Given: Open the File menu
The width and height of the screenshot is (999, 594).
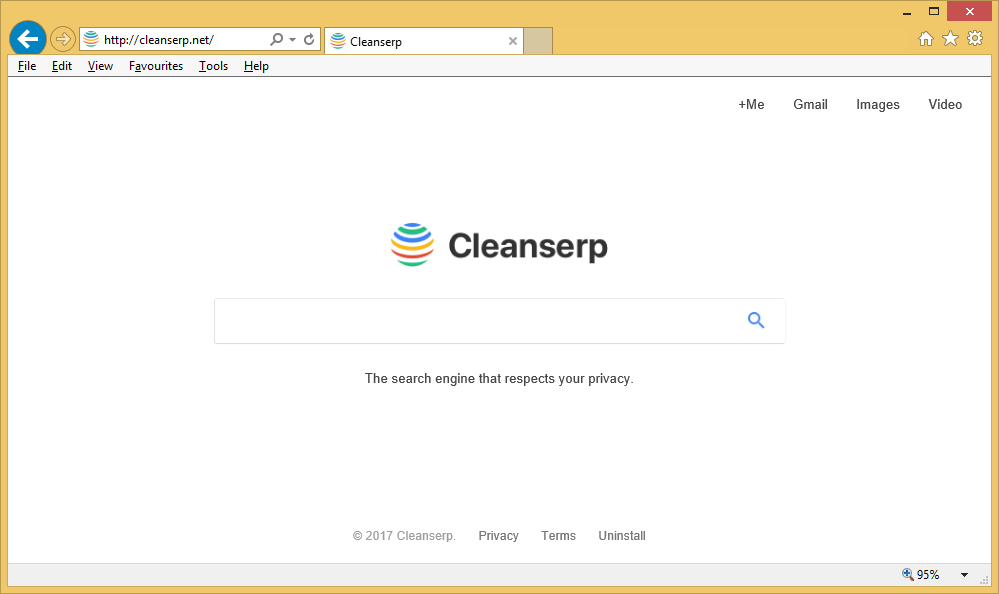Looking at the screenshot, I should [x=27, y=66].
